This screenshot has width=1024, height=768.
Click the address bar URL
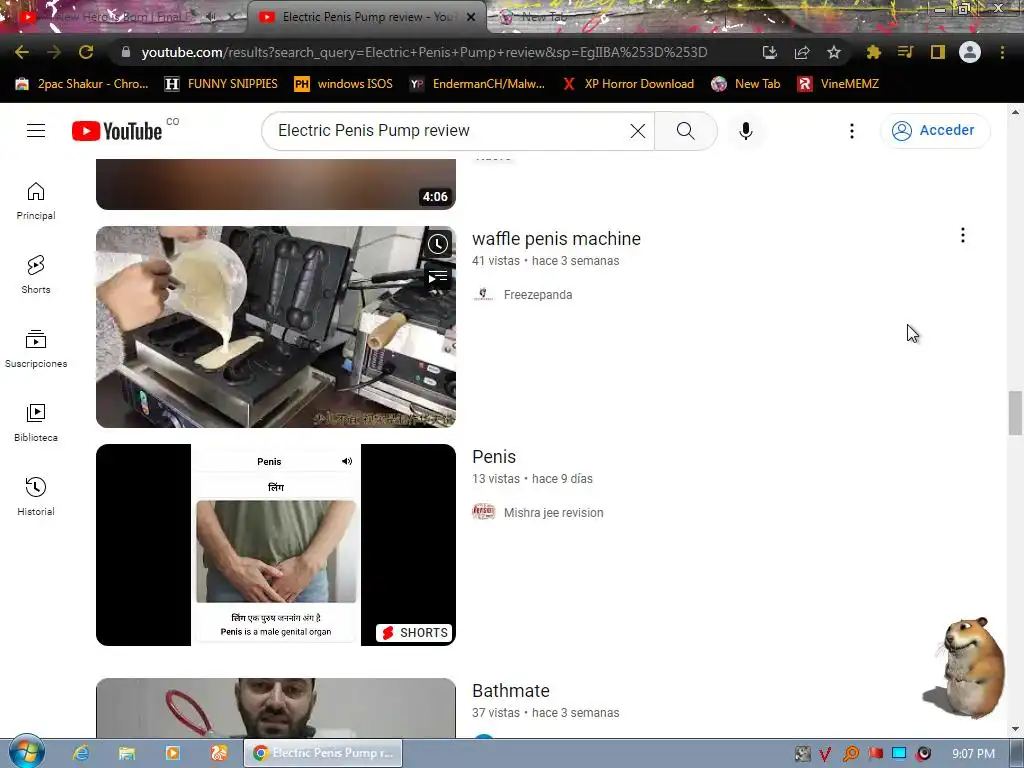point(424,52)
